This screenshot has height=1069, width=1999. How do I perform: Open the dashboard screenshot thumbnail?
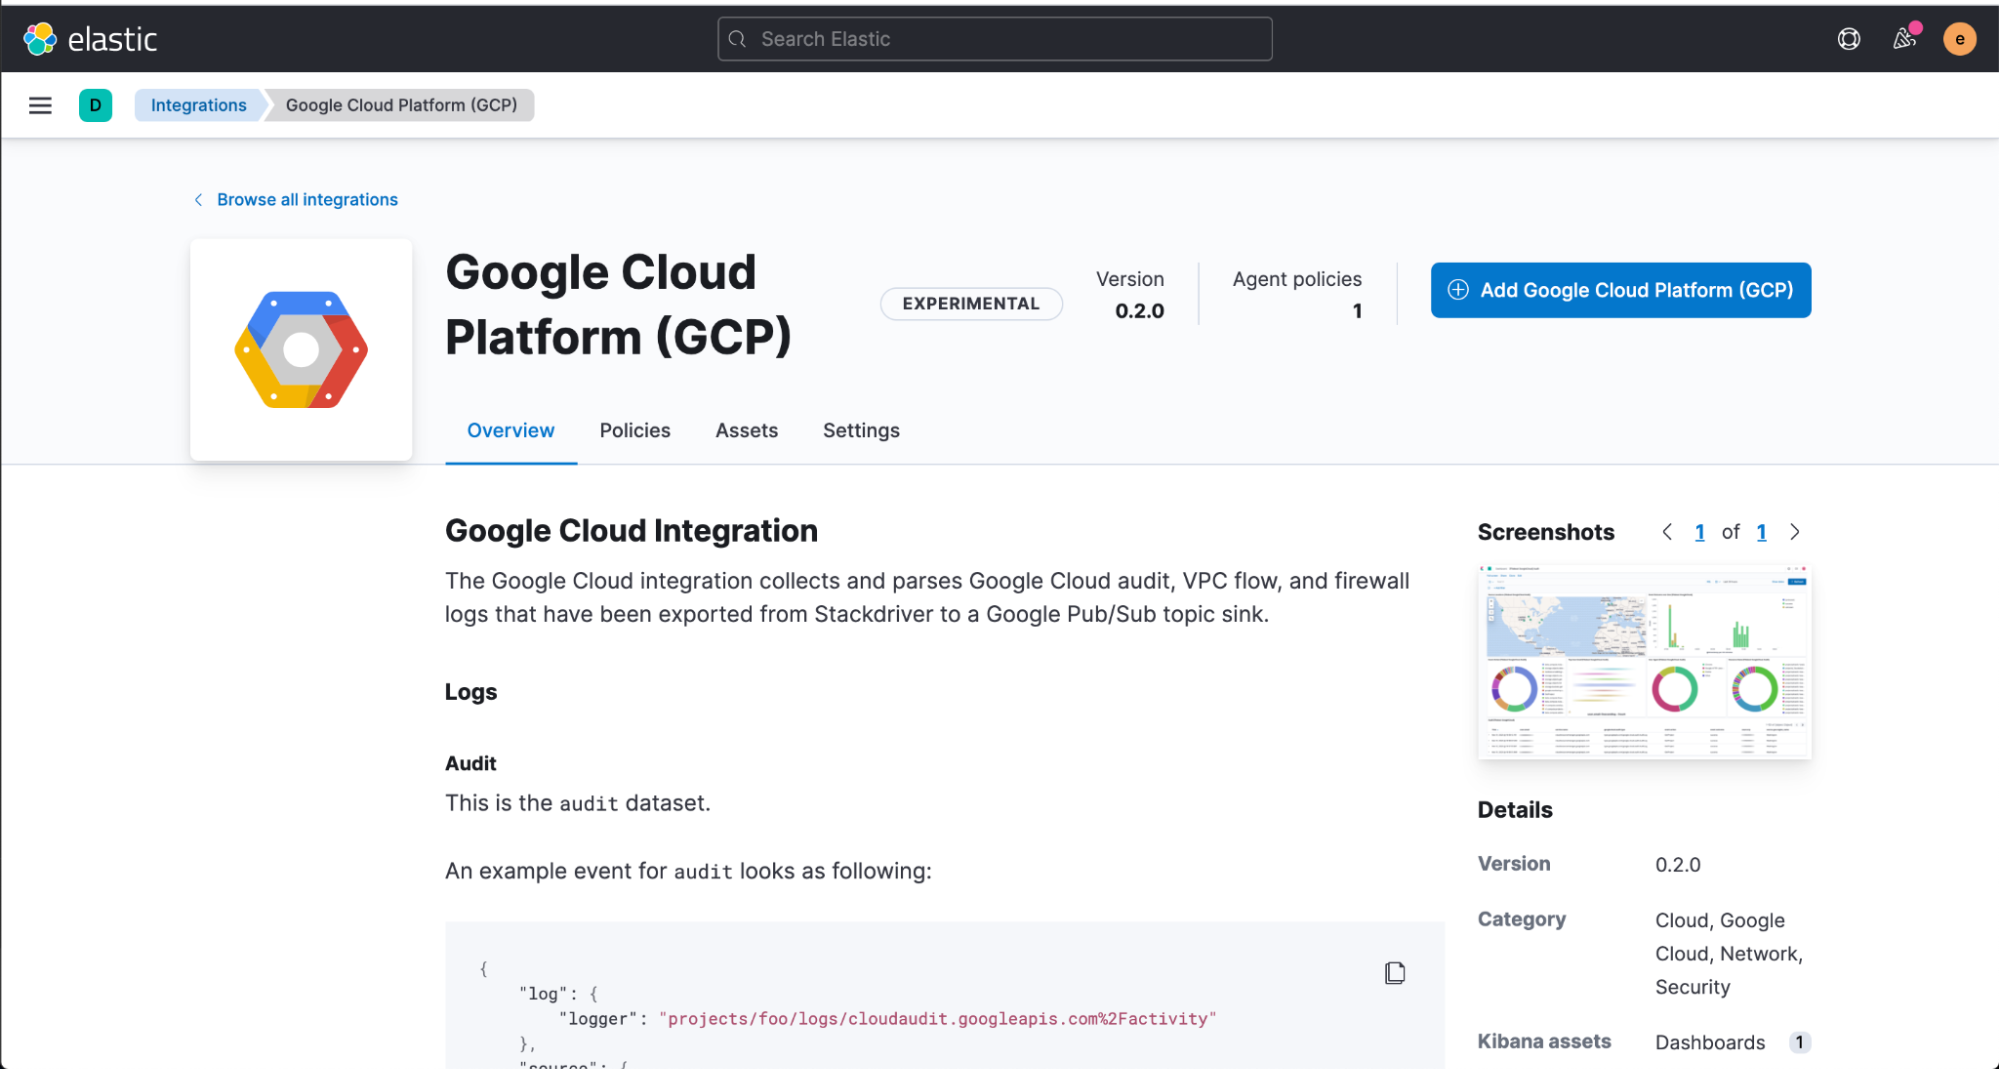pos(1644,661)
